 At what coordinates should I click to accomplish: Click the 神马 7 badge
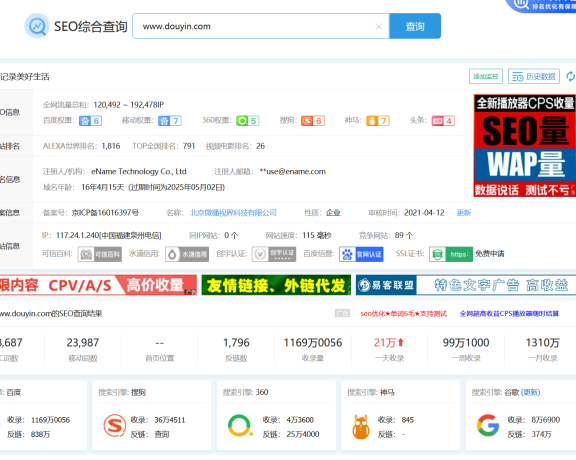tap(378, 121)
